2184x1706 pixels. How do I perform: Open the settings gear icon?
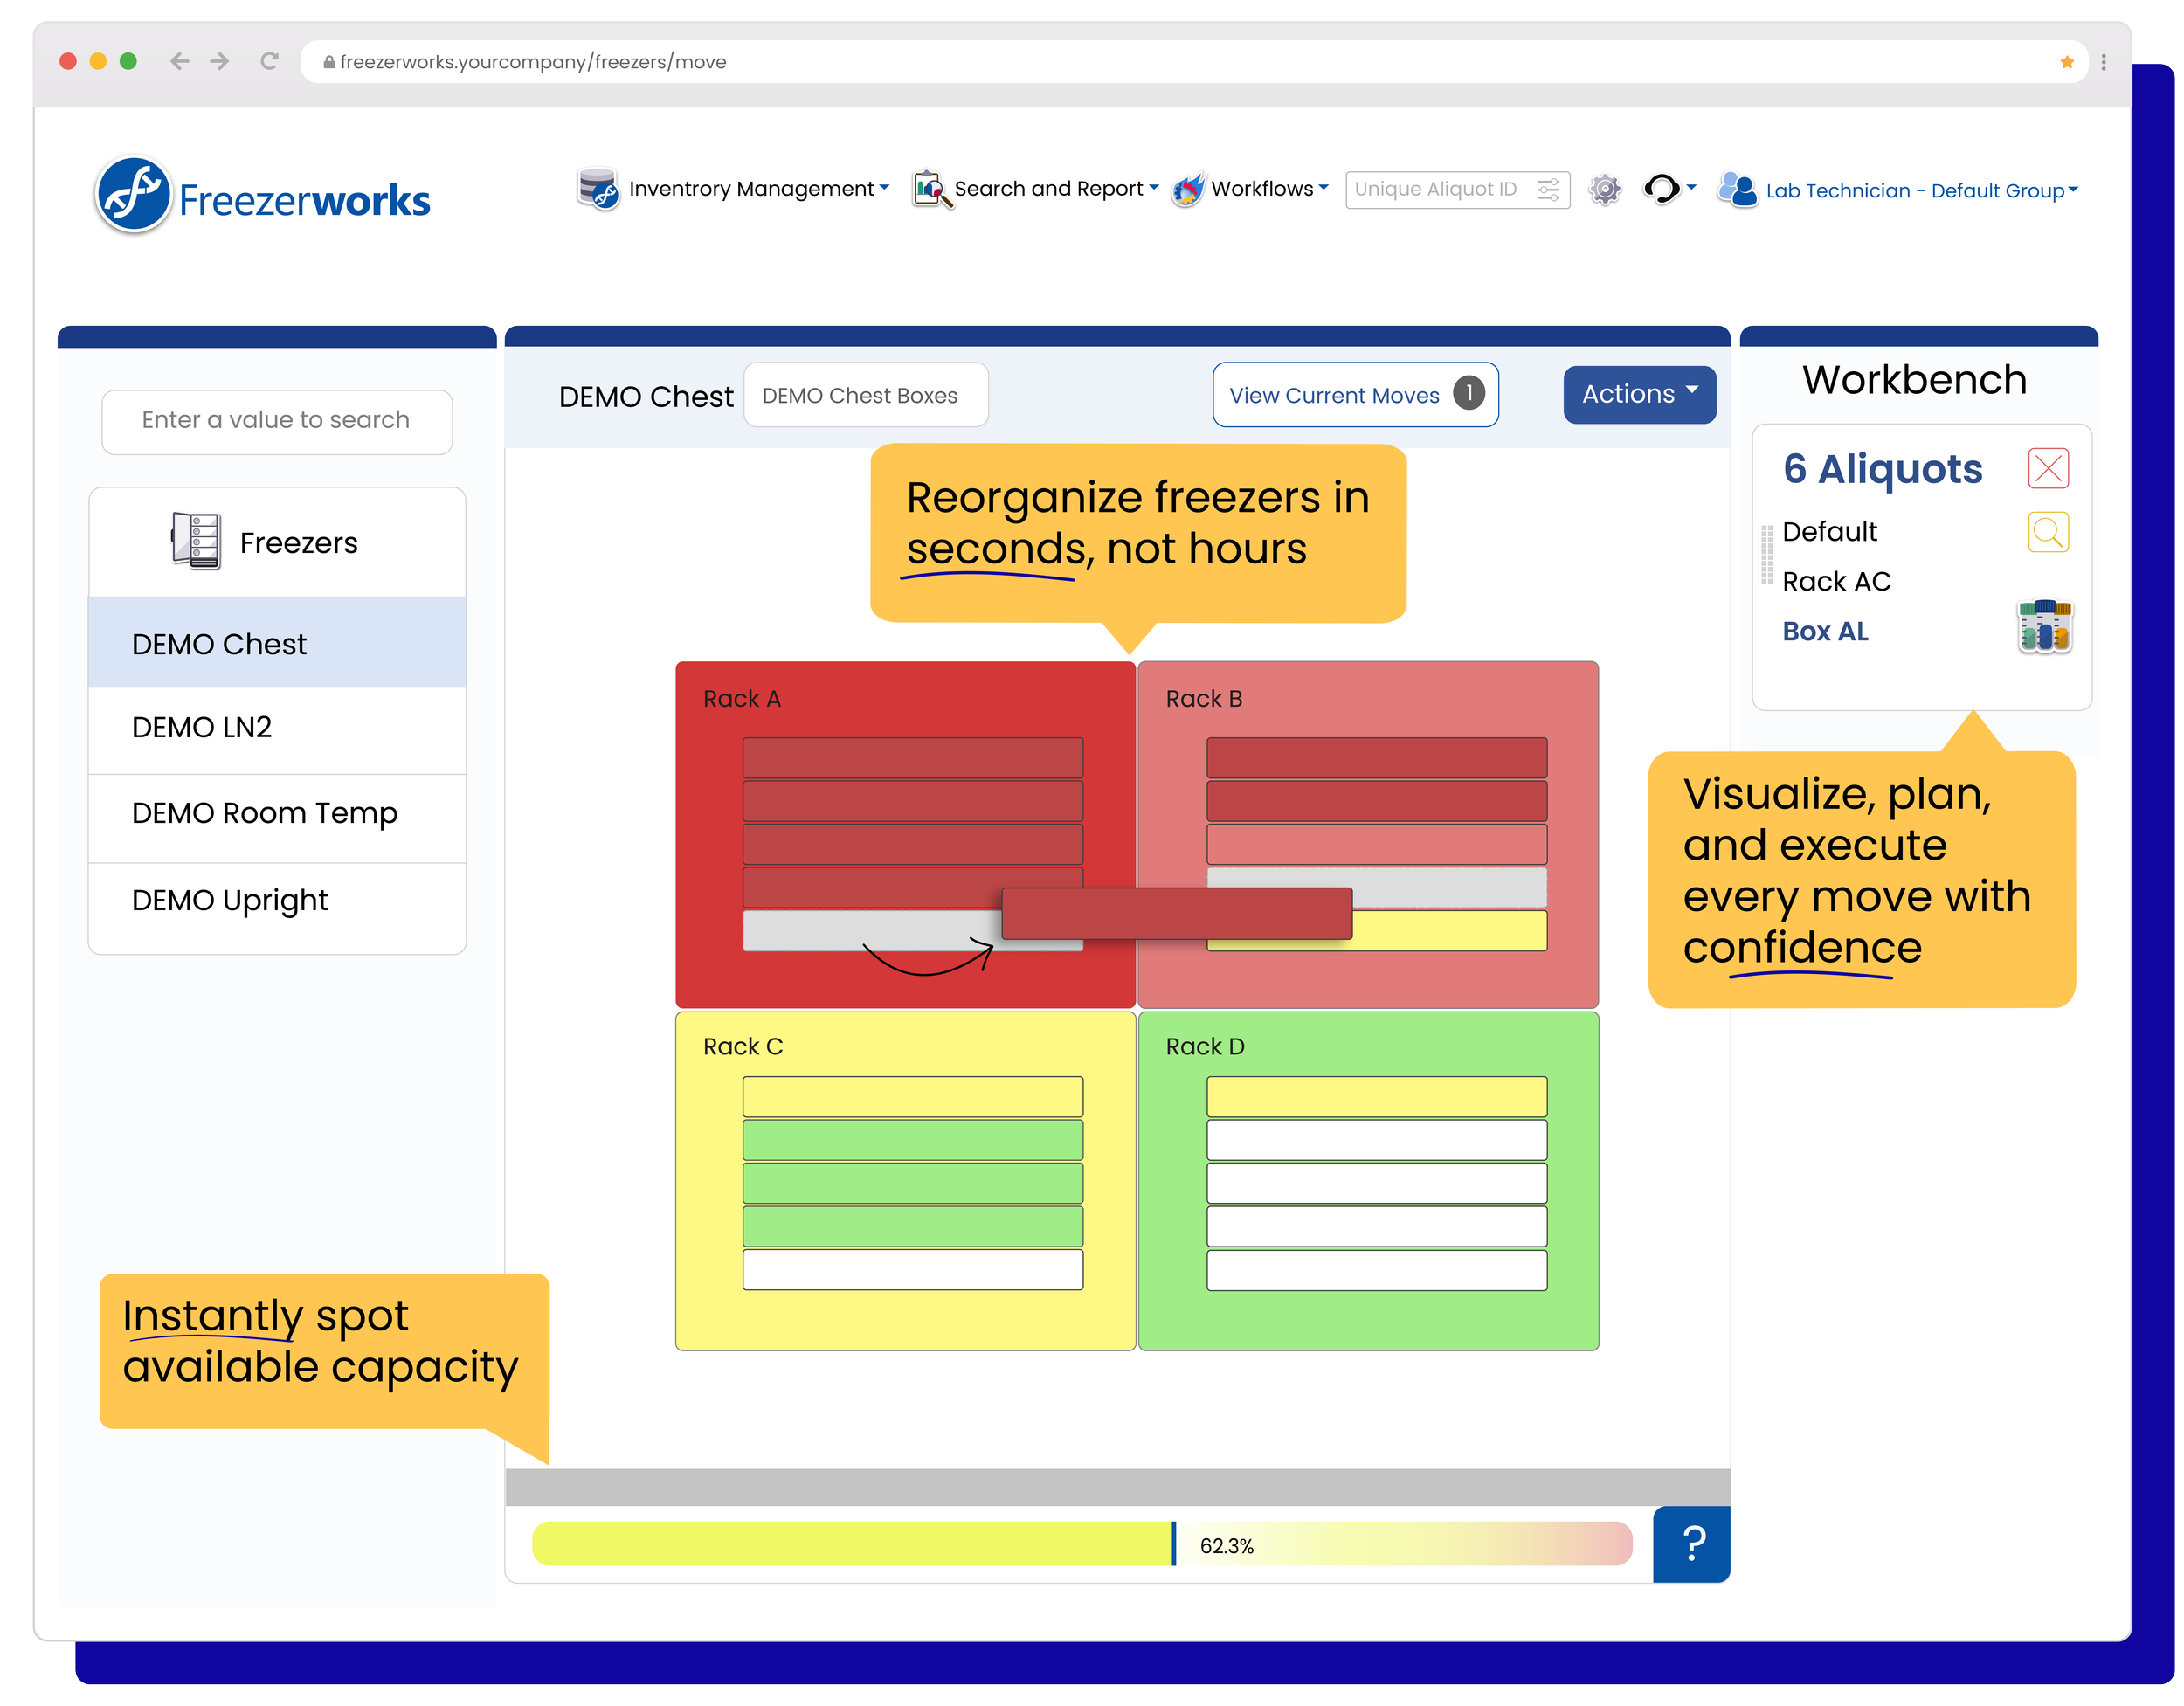point(1604,189)
